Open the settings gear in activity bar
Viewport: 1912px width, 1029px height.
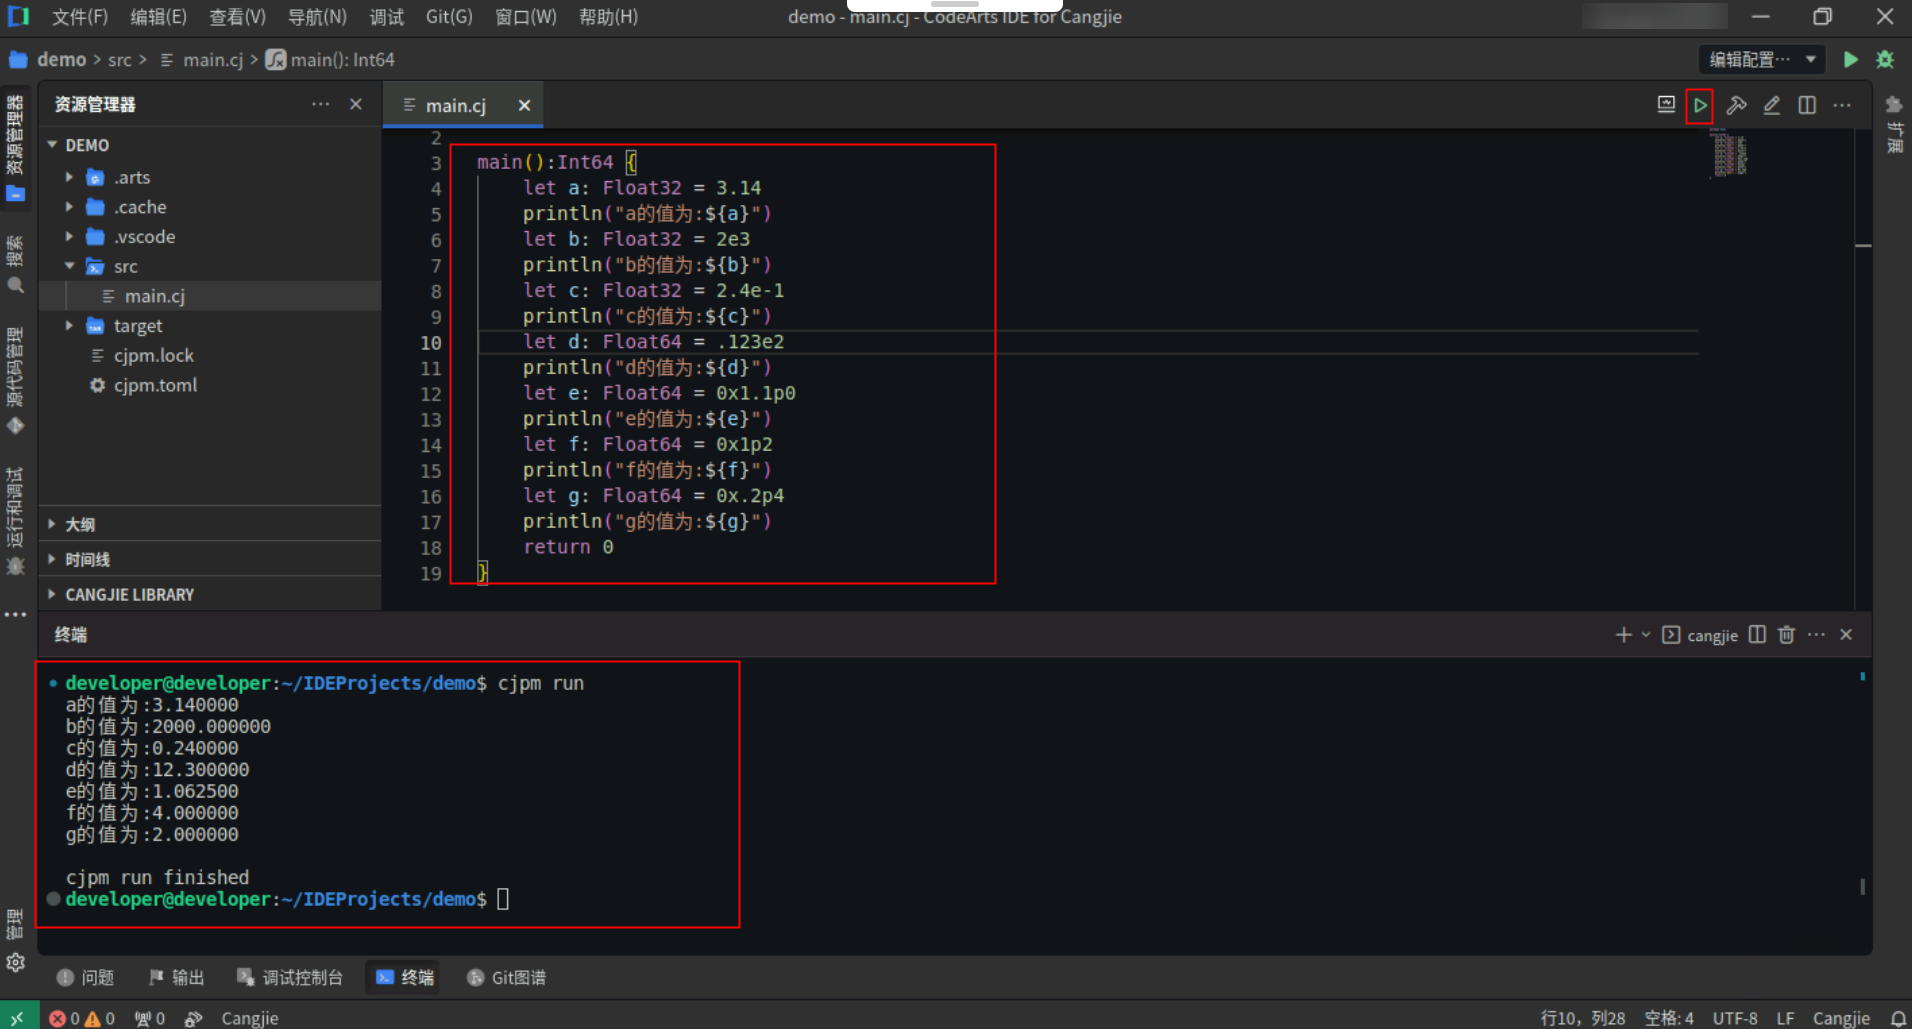[15, 963]
